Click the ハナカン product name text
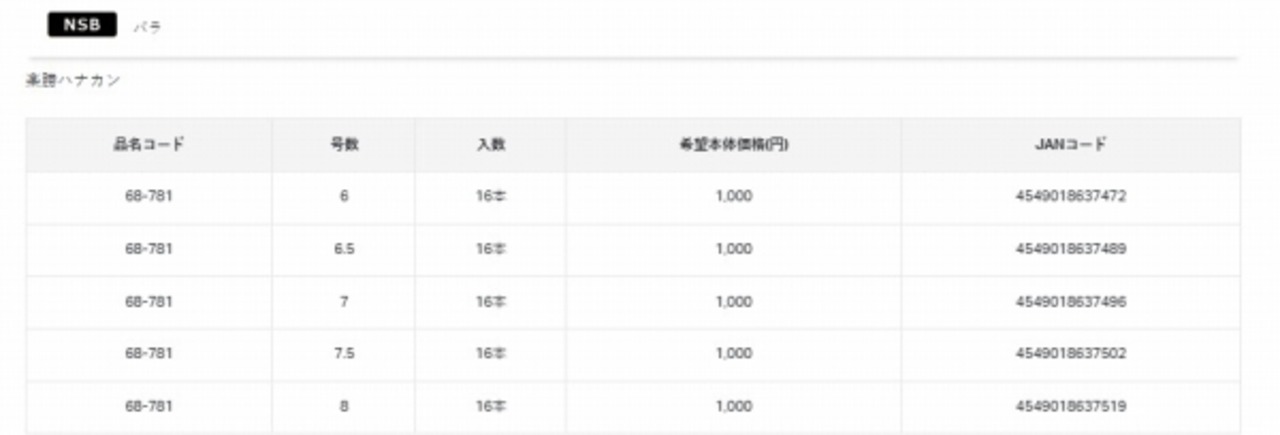This screenshot has width=1280, height=435. tap(73, 80)
